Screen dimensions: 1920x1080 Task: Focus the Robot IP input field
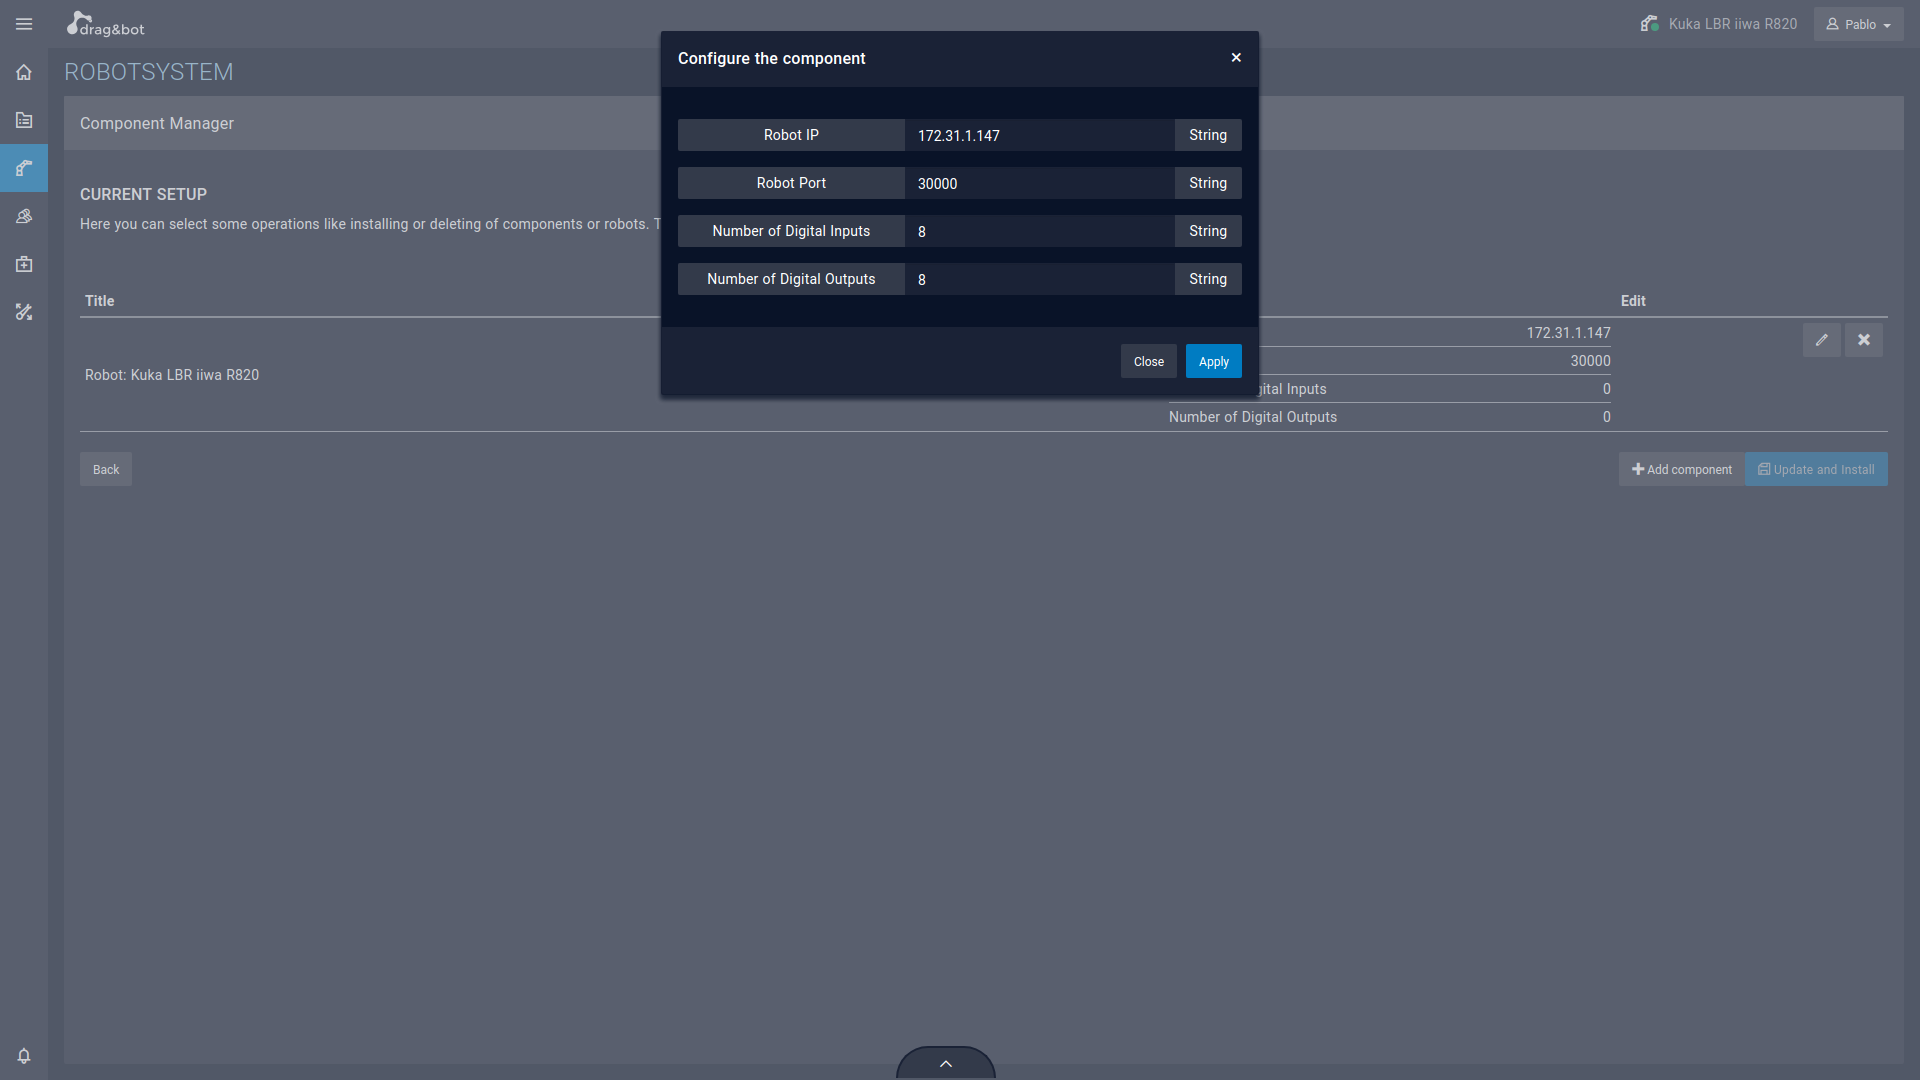(1040, 135)
